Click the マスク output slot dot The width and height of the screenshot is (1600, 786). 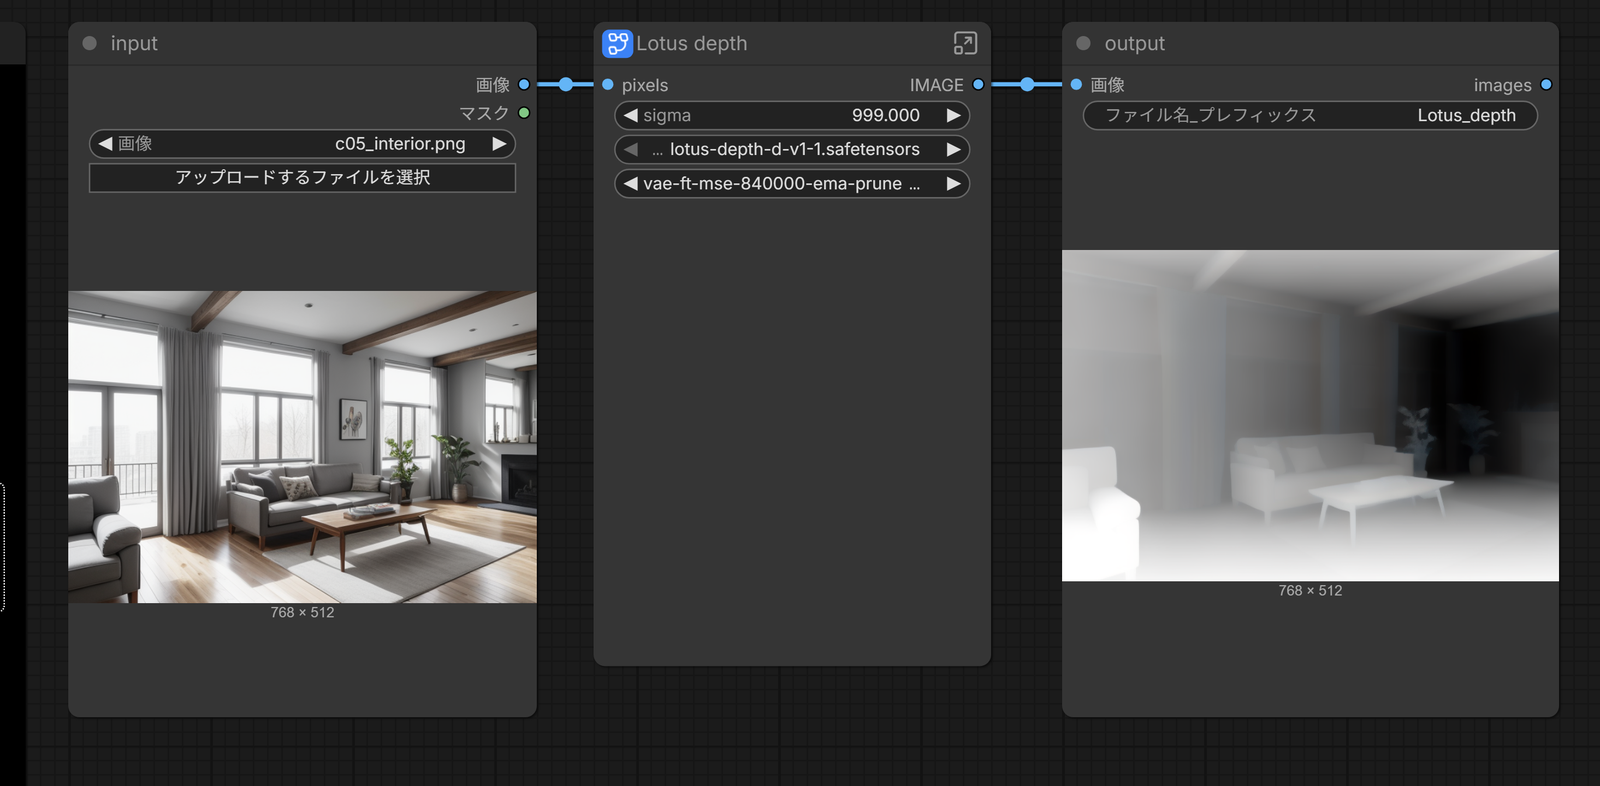click(524, 113)
